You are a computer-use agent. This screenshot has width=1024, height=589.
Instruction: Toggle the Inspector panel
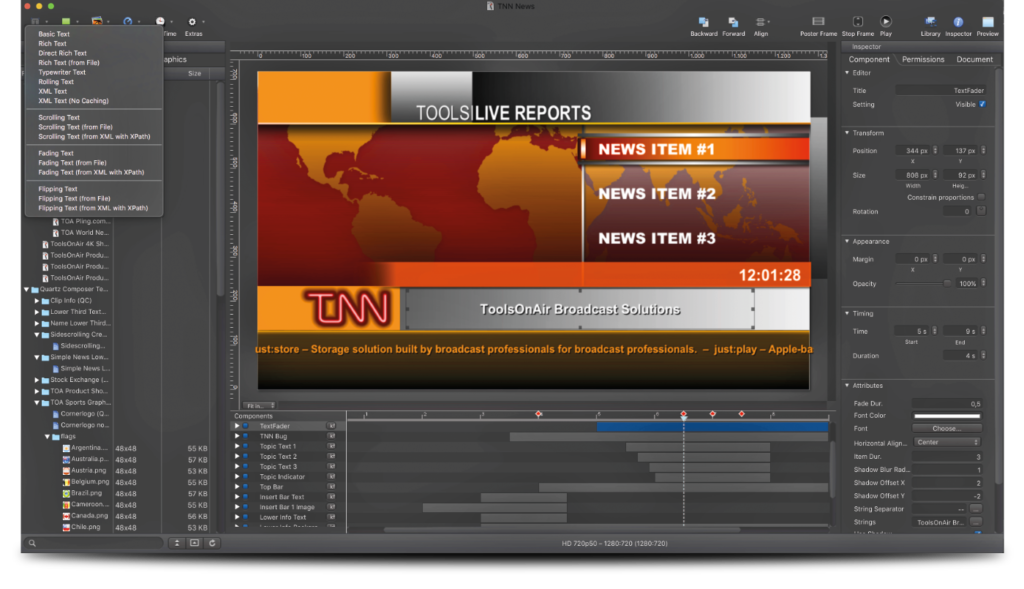point(958,22)
